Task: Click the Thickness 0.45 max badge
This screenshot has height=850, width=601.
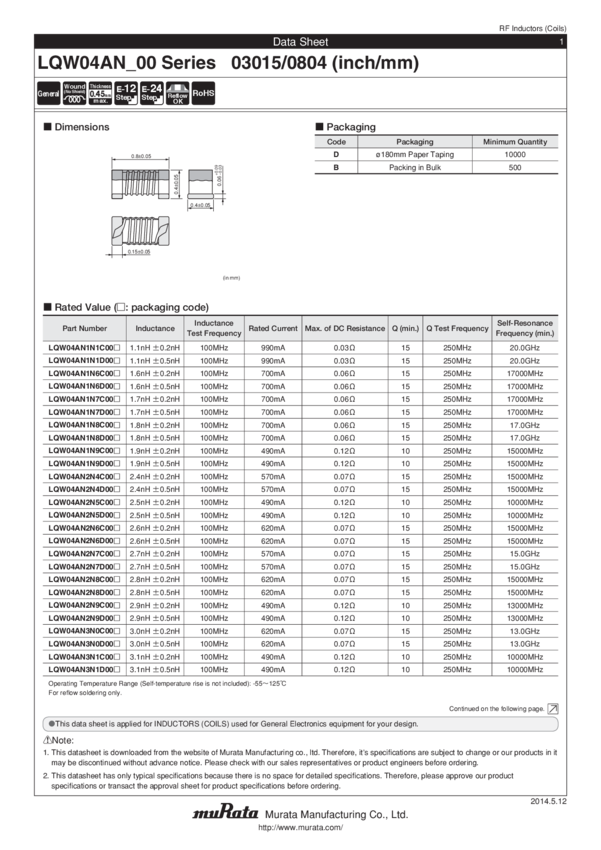Action: [x=100, y=93]
